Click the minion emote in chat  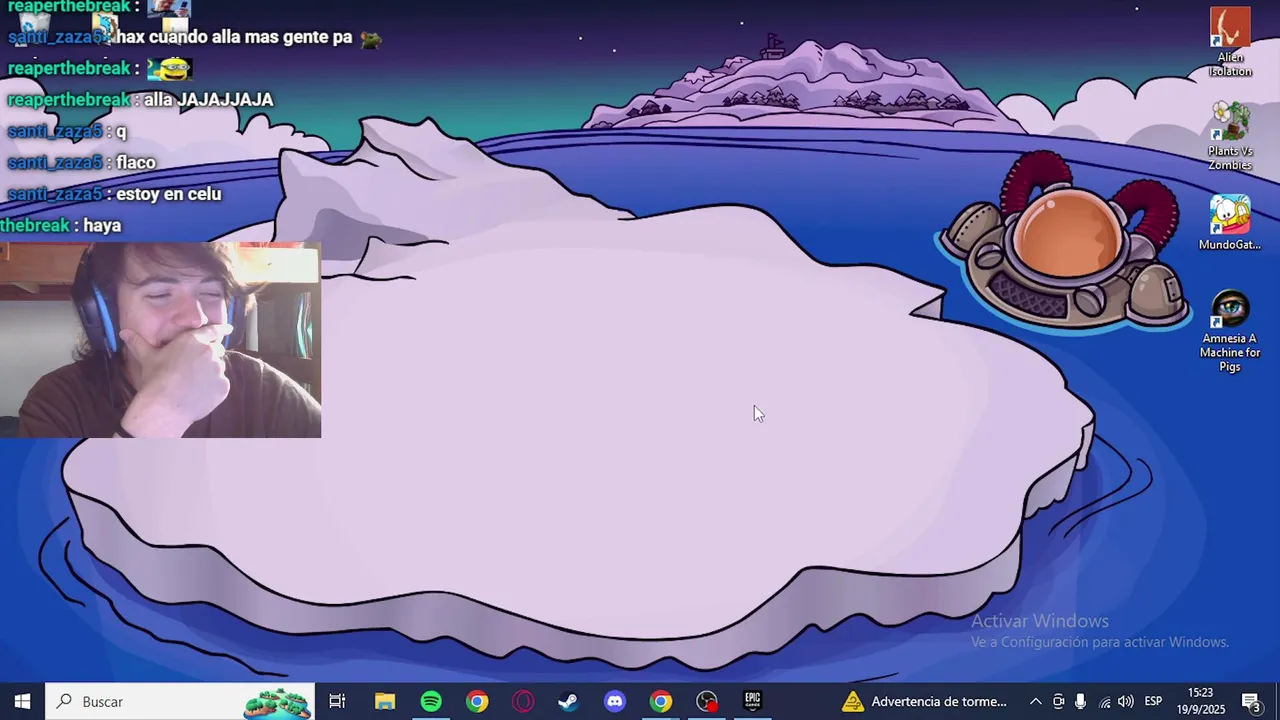172,69
